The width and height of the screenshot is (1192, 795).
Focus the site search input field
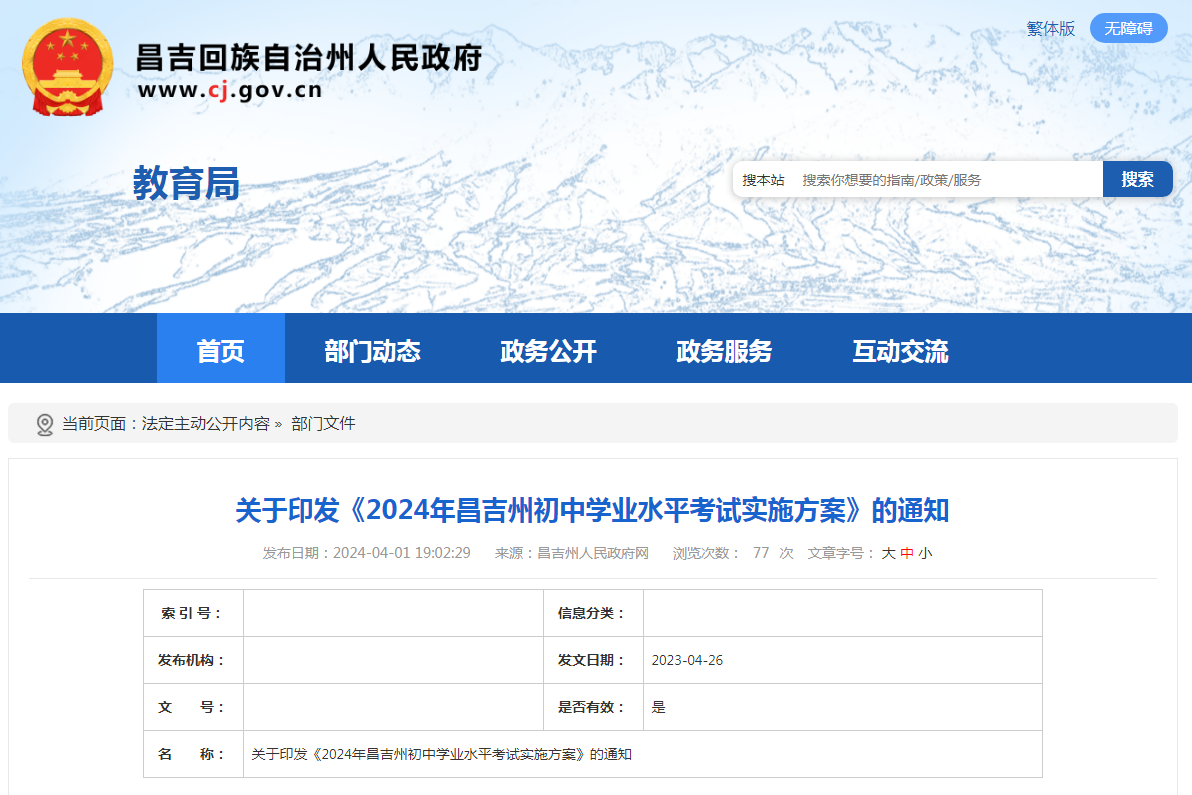(946, 180)
